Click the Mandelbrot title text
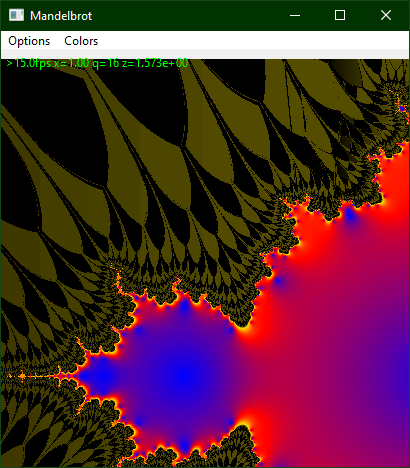This screenshot has width=410, height=468. coord(61,16)
